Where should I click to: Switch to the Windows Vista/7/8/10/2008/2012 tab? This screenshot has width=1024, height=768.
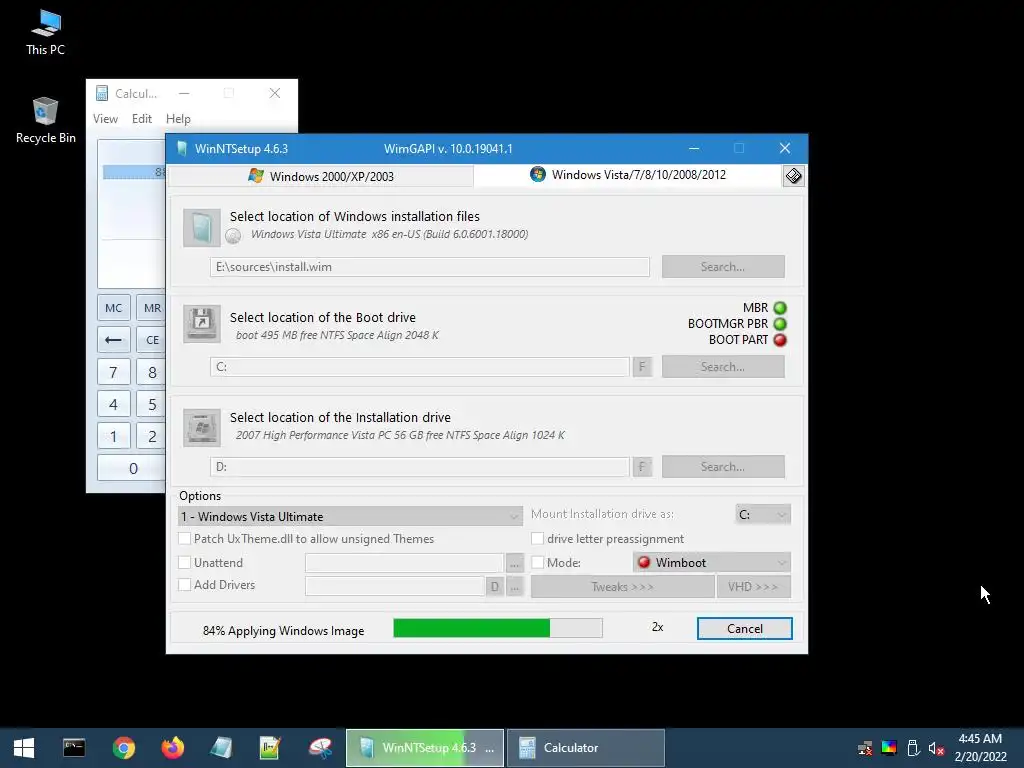pyautogui.click(x=628, y=175)
